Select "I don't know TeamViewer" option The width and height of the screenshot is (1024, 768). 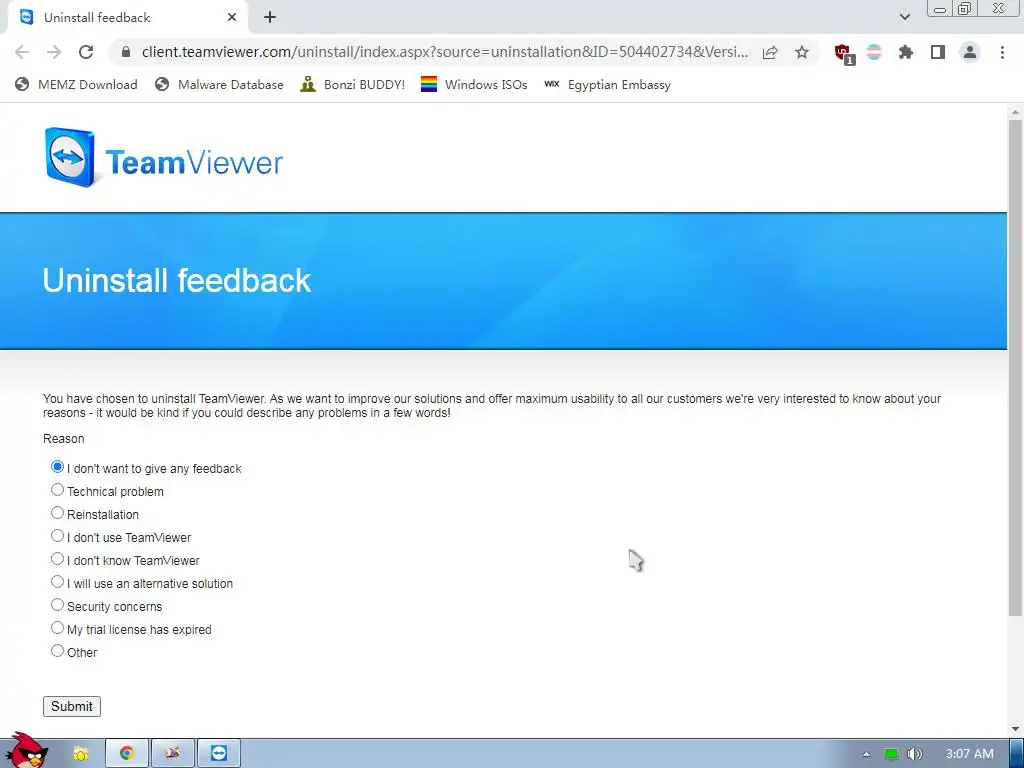pyautogui.click(x=57, y=559)
